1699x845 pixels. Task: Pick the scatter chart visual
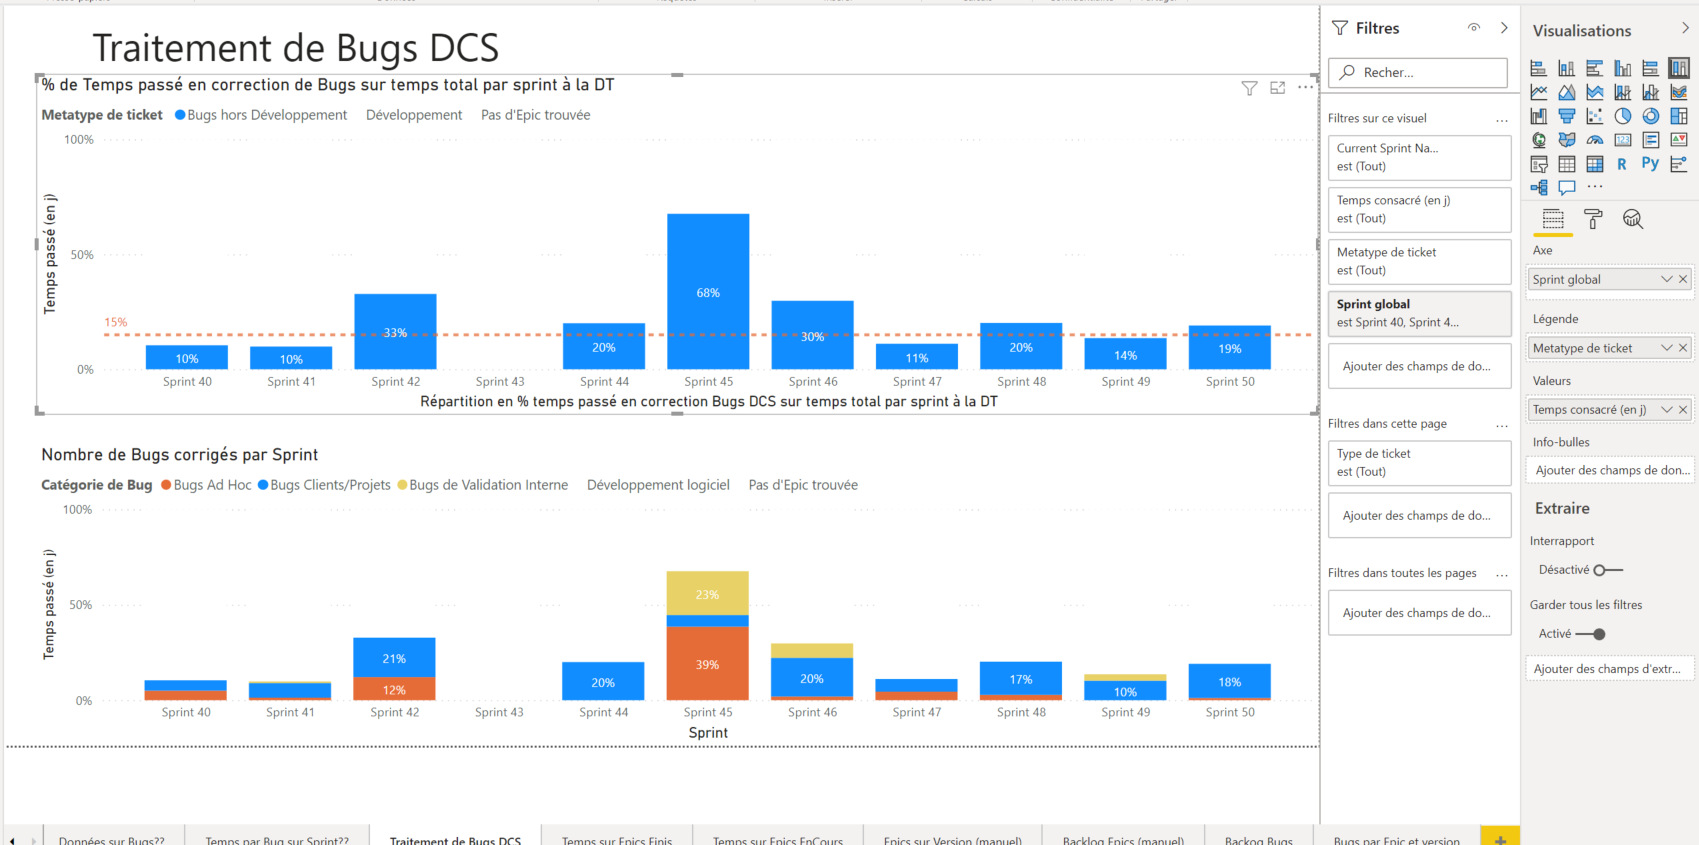(x=1594, y=116)
